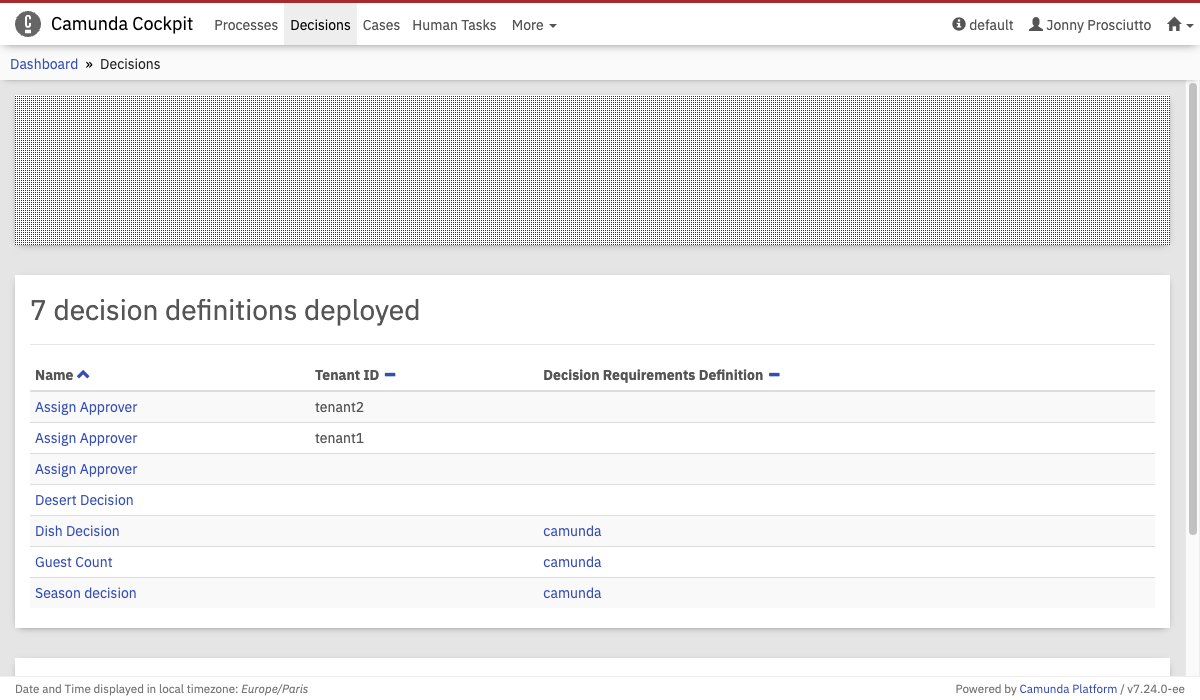Open camunda requirements definition for Dish Decision
The height and width of the screenshot is (700, 1200).
pos(572,531)
